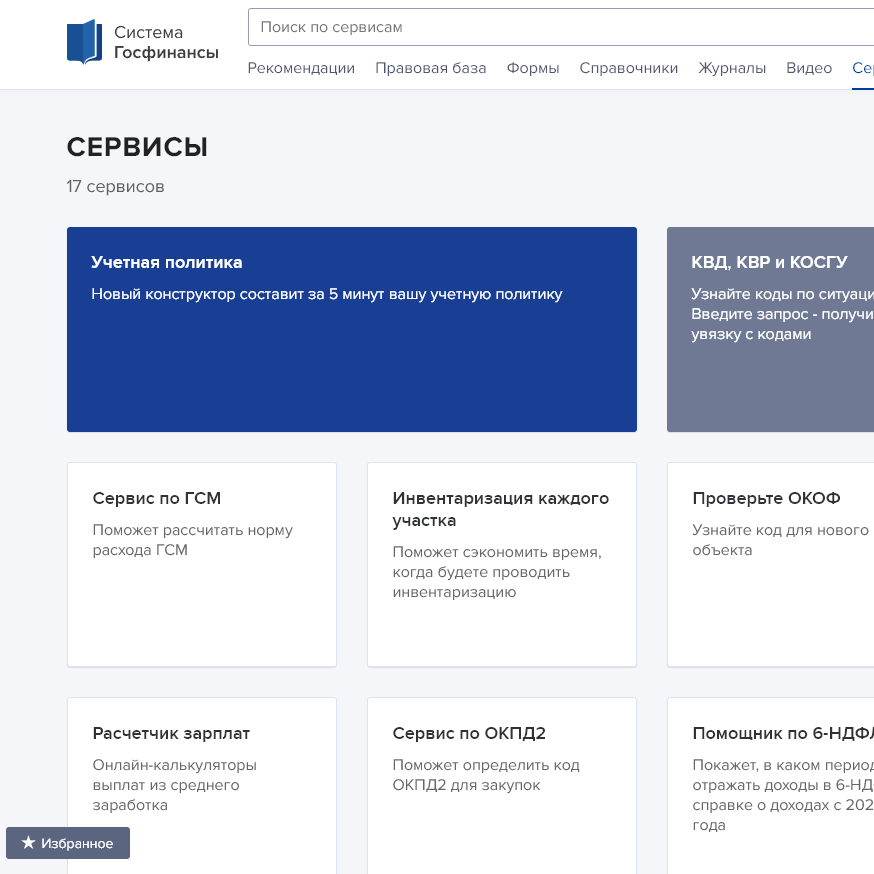Focus the Поиск по сервисам search field
Image resolution: width=874 pixels, height=874 pixels.
[561, 27]
